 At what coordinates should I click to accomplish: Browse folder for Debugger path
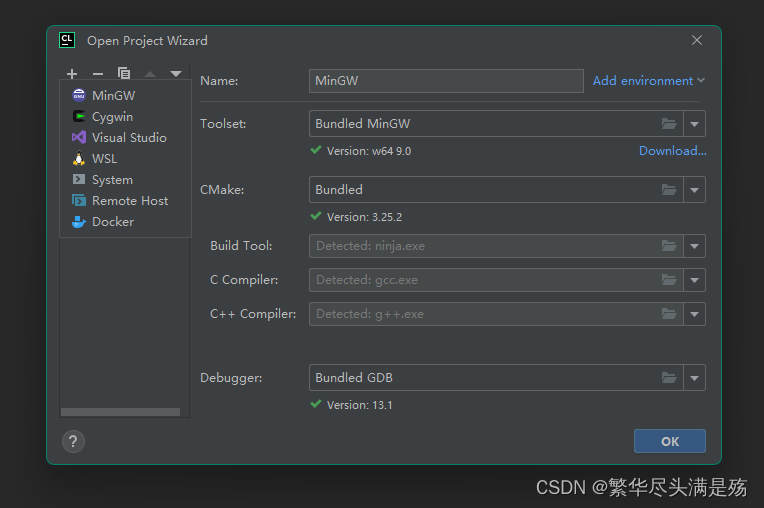coord(669,378)
